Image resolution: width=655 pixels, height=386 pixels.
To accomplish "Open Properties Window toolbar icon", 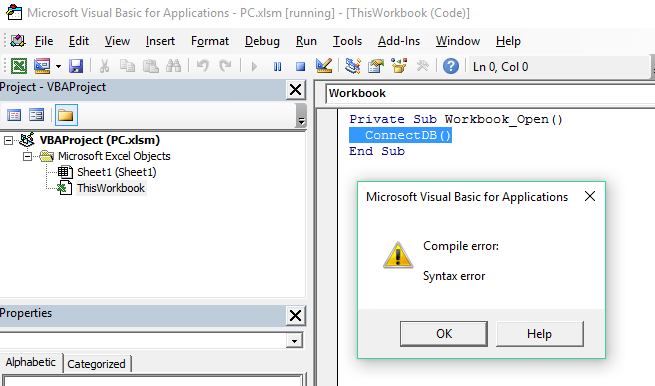I will tap(376, 66).
